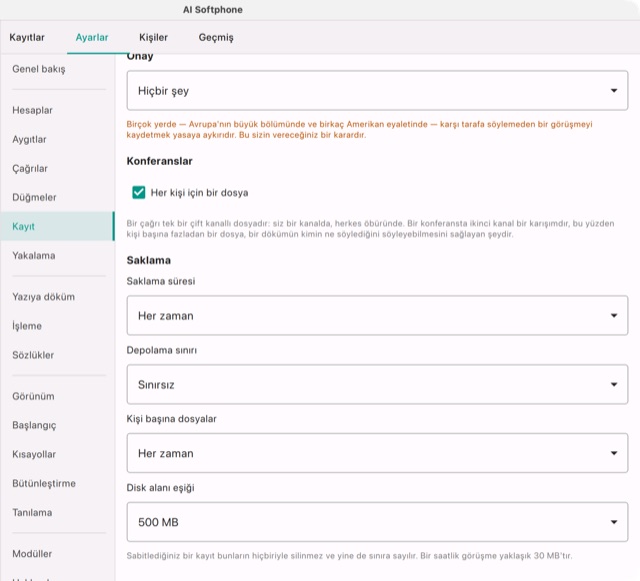
Task: Click the Konferanslar heading
Action: [x=159, y=161]
